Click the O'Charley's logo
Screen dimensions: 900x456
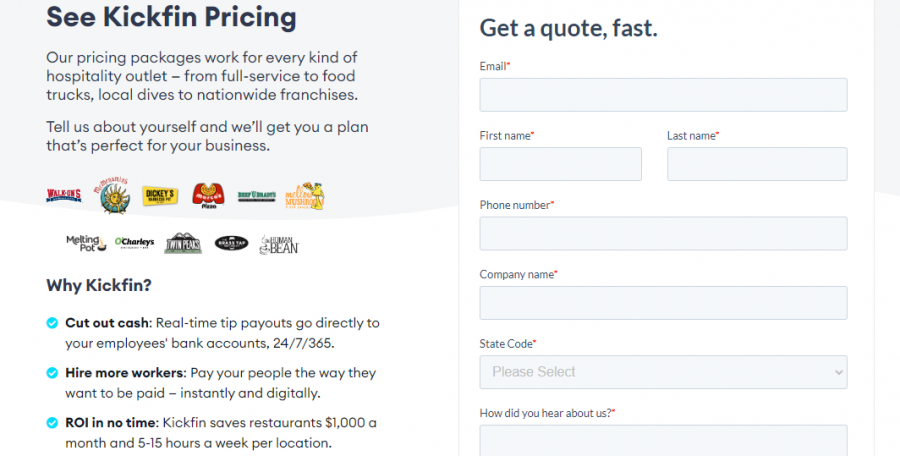click(133, 242)
